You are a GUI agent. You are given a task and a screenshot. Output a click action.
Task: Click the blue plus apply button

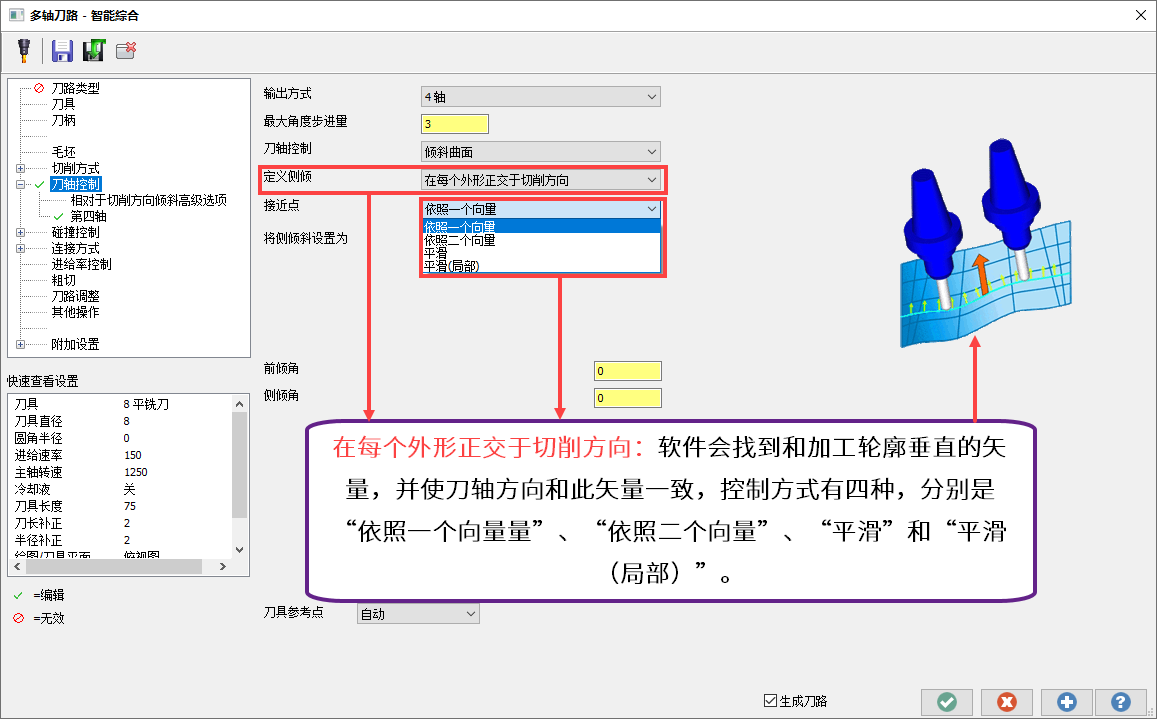point(1066,701)
